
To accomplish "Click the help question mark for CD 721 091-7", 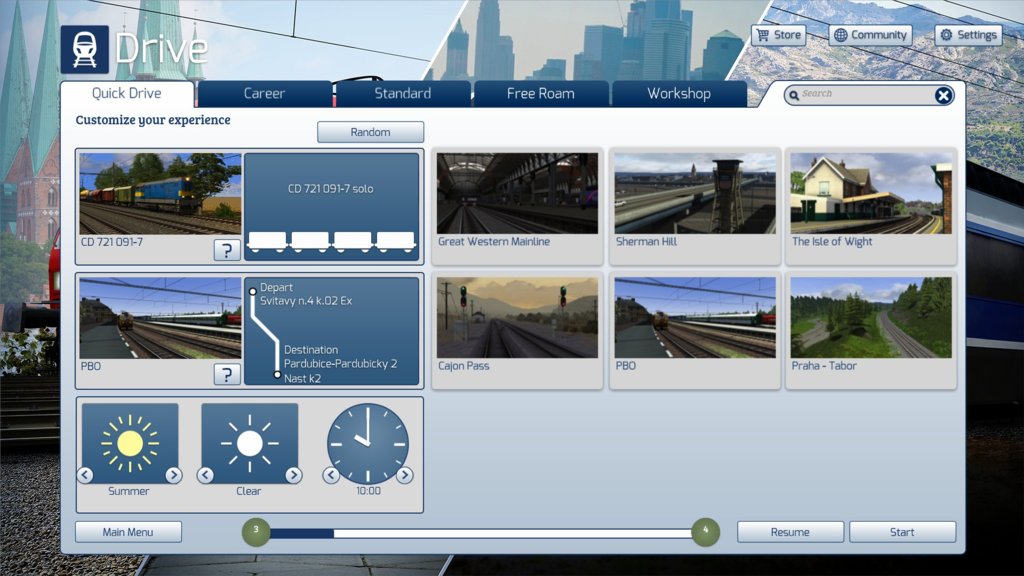I will [227, 250].
